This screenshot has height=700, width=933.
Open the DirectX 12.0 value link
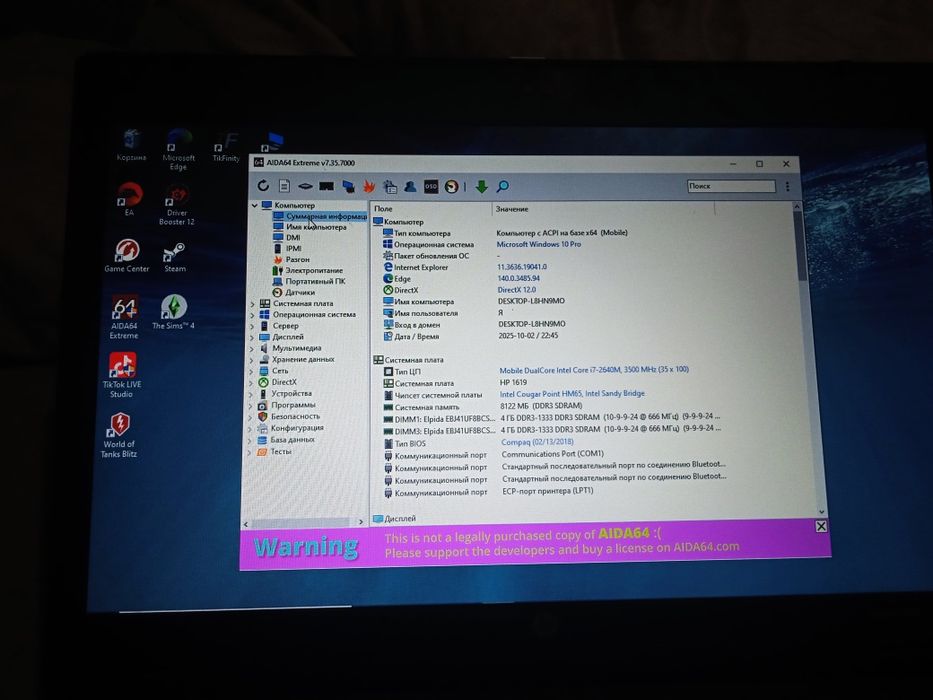516,290
